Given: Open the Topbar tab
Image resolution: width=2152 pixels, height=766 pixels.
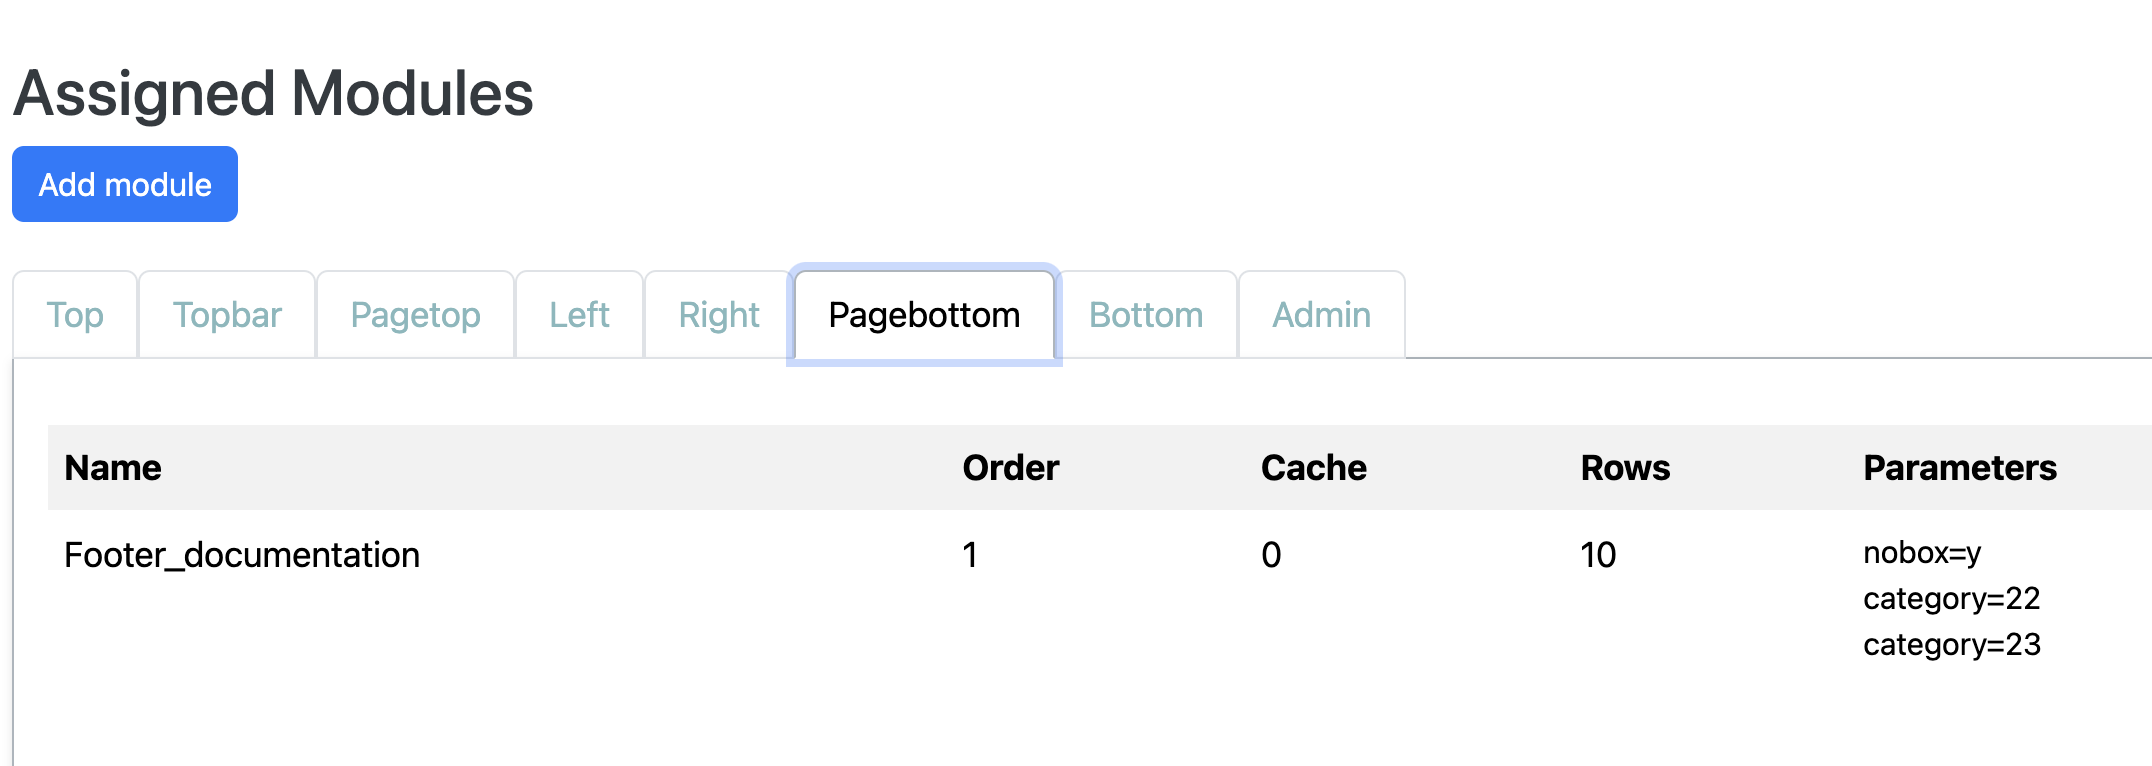Looking at the screenshot, I should pos(227,315).
